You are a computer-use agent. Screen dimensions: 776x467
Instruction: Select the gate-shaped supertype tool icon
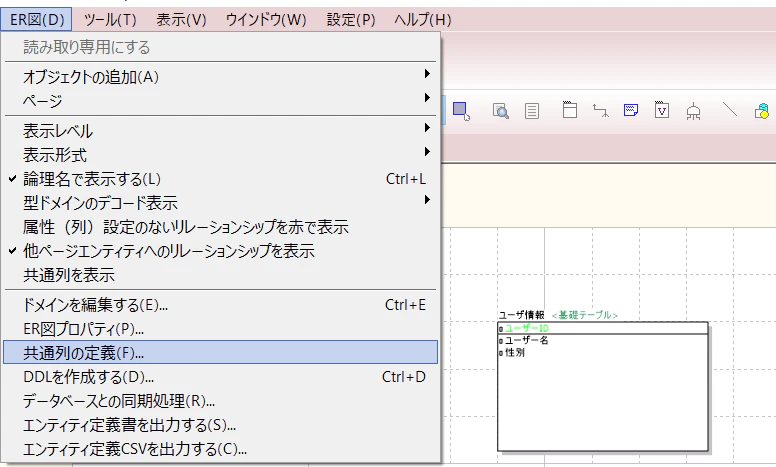tap(693, 112)
